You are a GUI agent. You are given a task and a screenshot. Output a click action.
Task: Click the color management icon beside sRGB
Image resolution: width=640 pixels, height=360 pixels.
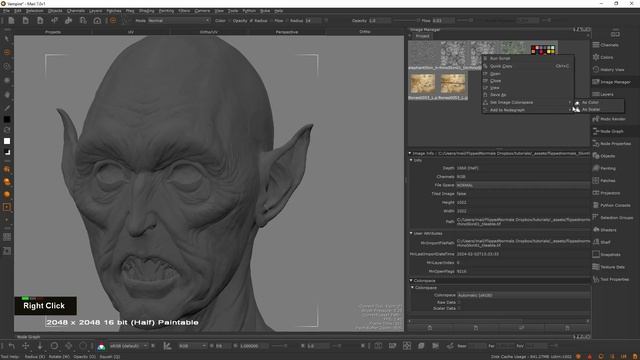click(101, 346)
